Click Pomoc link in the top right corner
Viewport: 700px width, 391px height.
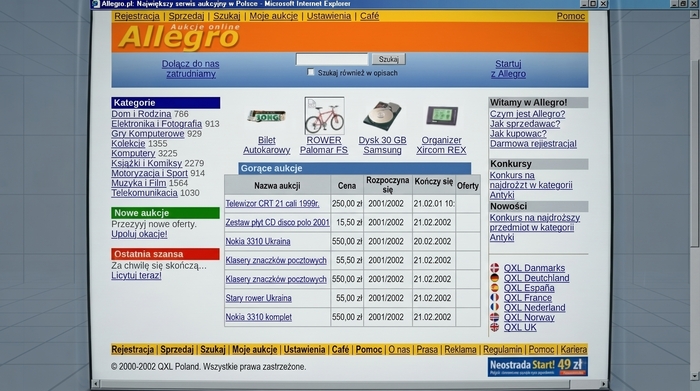(x=571, y=16)
